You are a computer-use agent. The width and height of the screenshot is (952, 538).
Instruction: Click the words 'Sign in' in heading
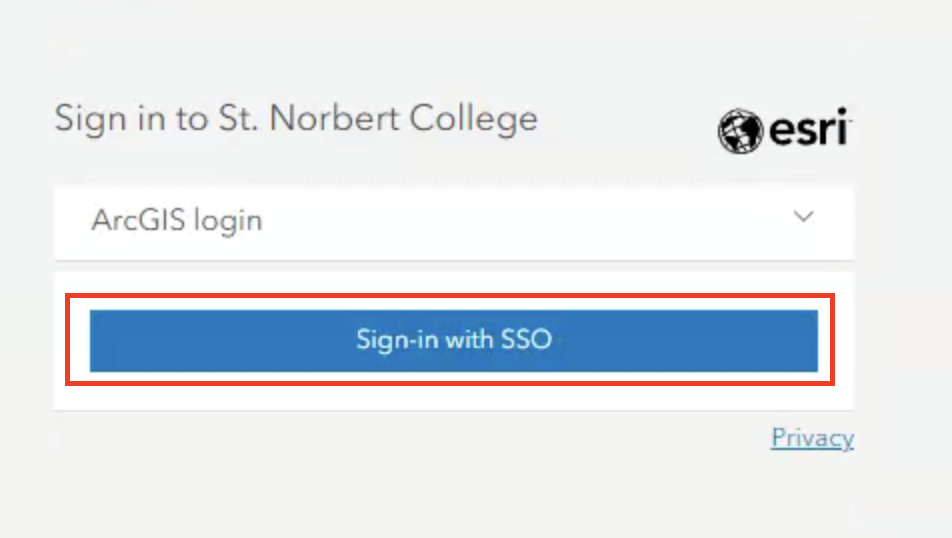[109, 119]
